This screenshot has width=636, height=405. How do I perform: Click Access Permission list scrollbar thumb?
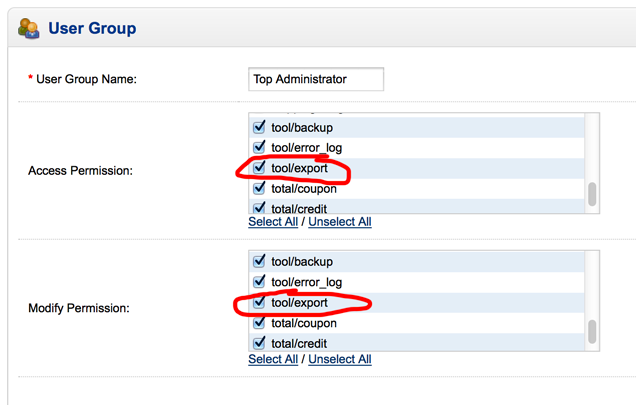click(592, 194)
